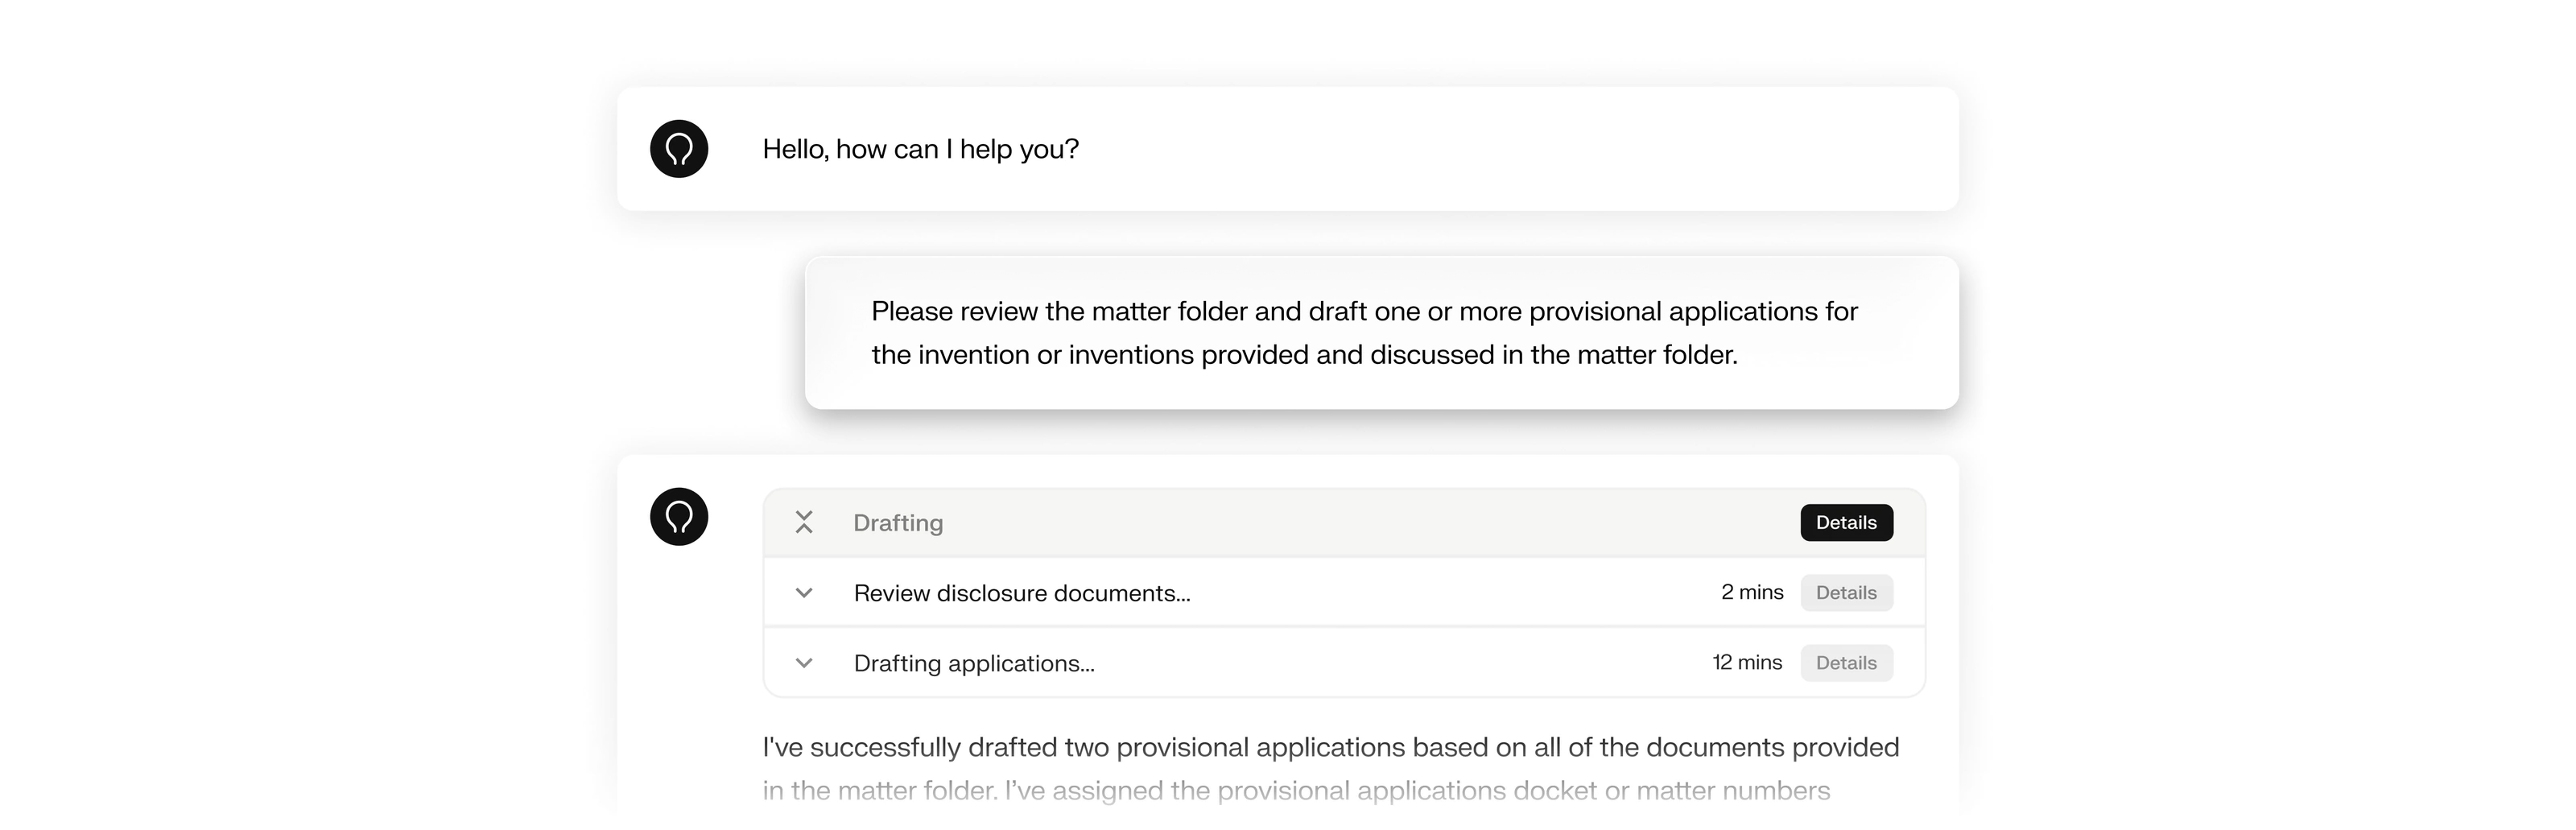Open the dark Details button in Drafting header
Screen dimensions: 2576x830
(x=1846, y=523)
